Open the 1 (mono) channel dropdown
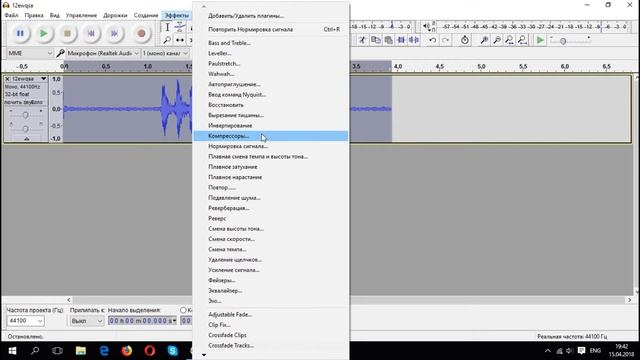Viewport: 640px width, 360px height. (x=165, y=53)
